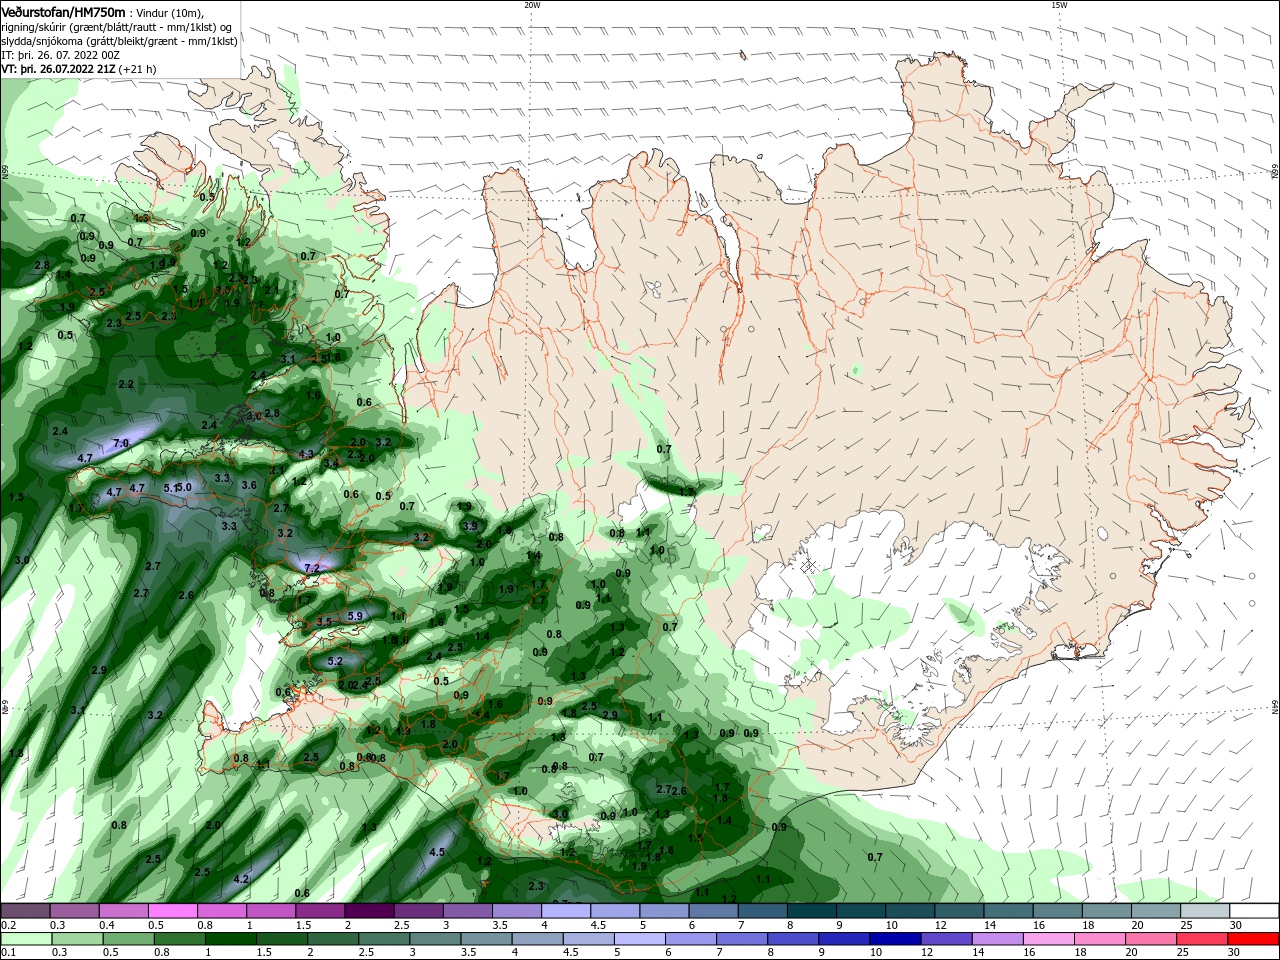Click the '0.2' label in the upper legend row

pyautogui.click(x=8, y=925)
